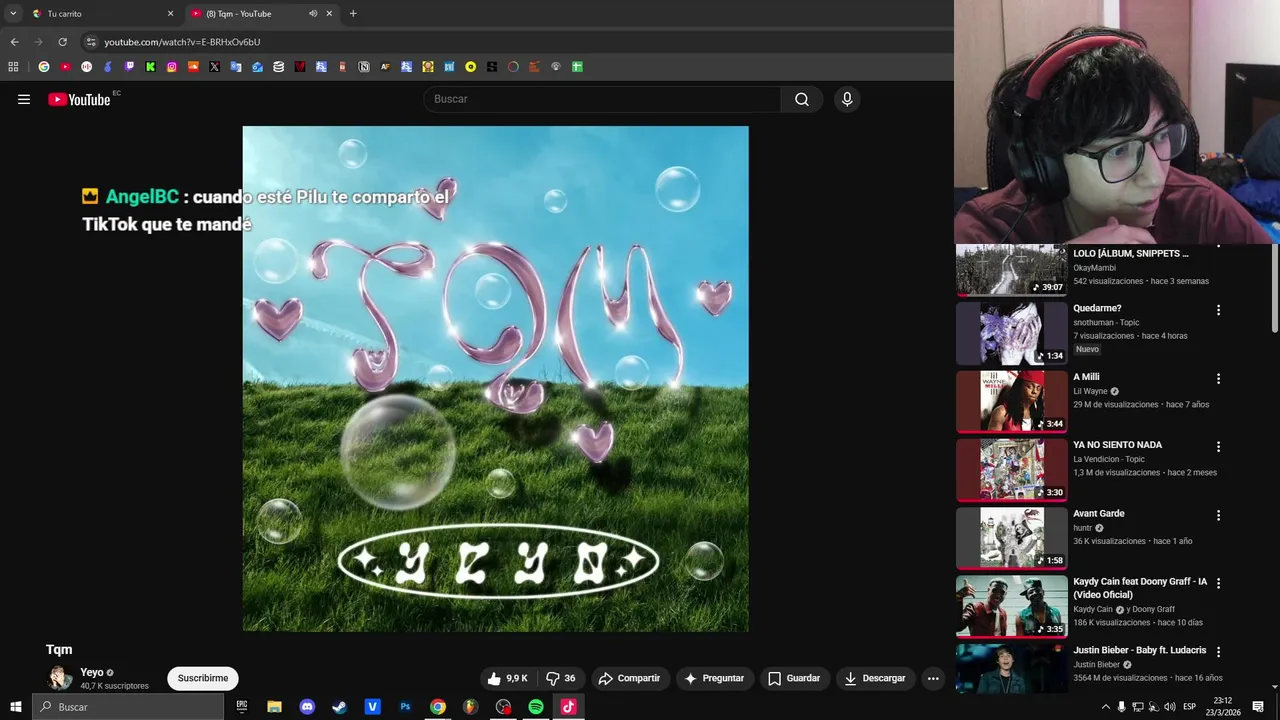Open the YouTube bookmark in the bar
Image resolution: width=1280 pixels, height=720 pixels.
[65, 67]
